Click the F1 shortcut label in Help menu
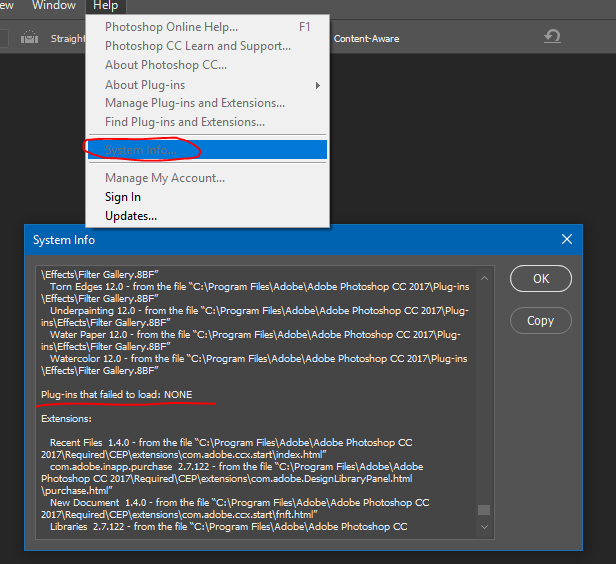 (x=304, y=27)
